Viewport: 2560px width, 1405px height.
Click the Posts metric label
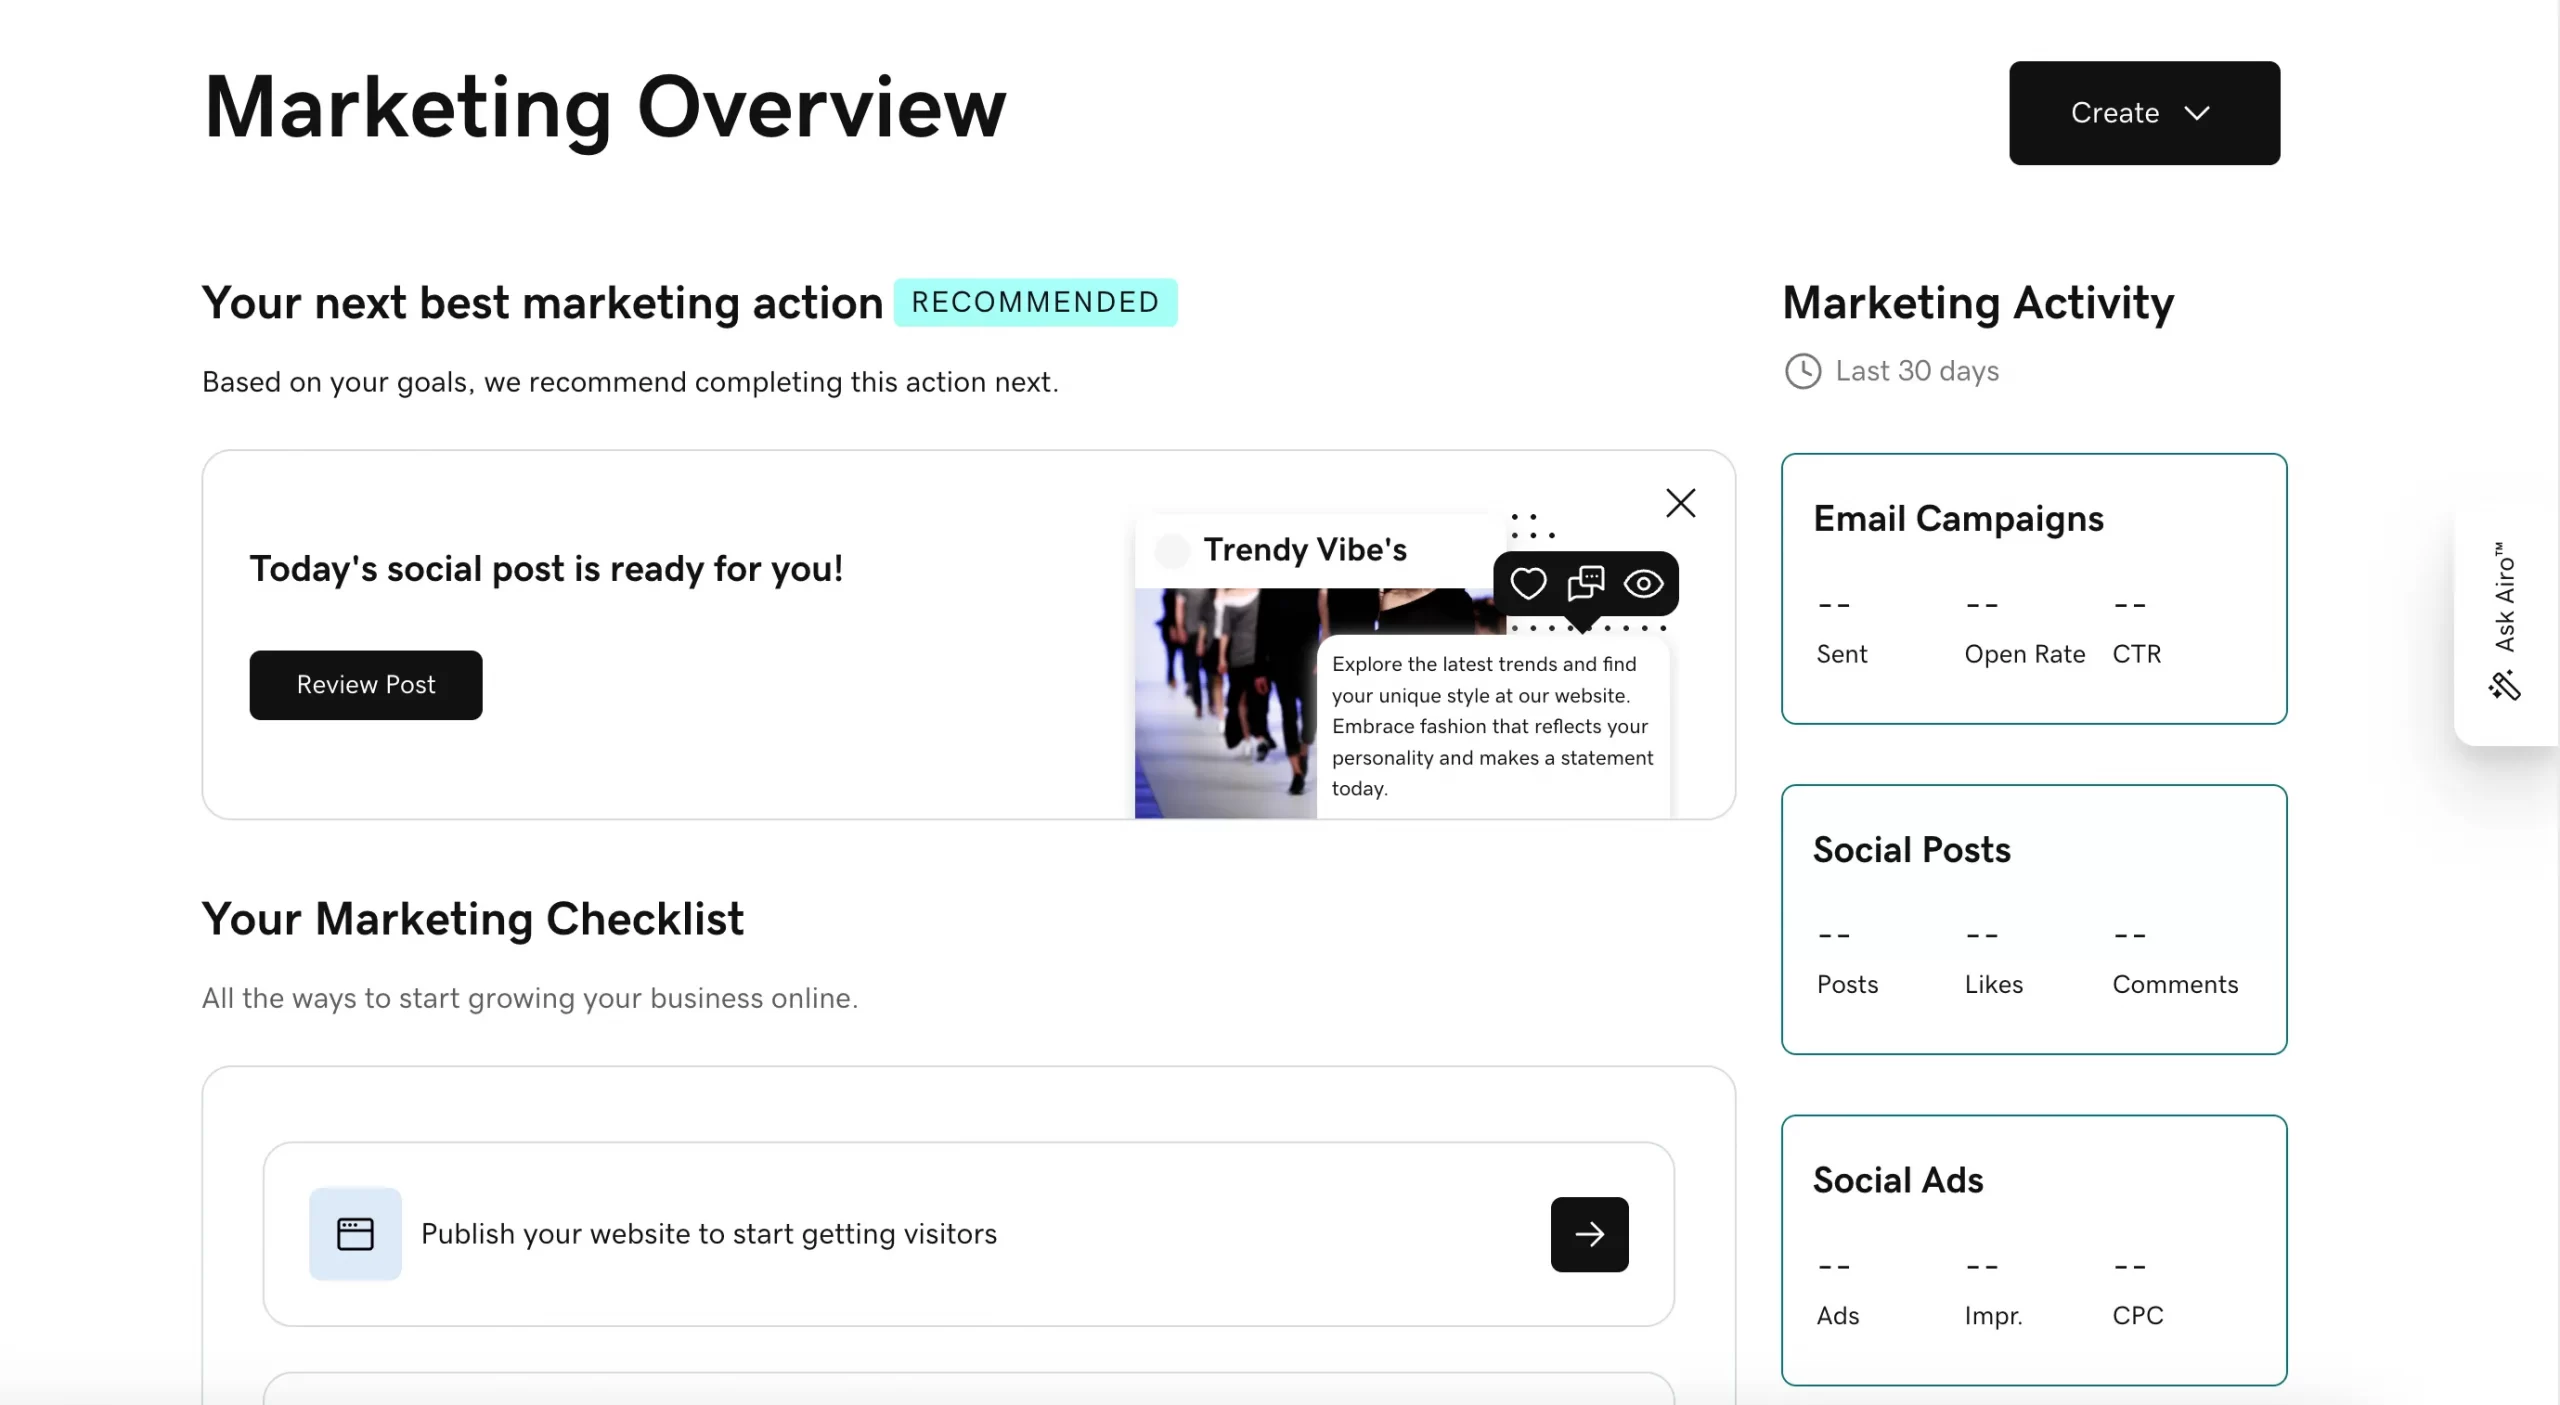(x=1847, y=985)
